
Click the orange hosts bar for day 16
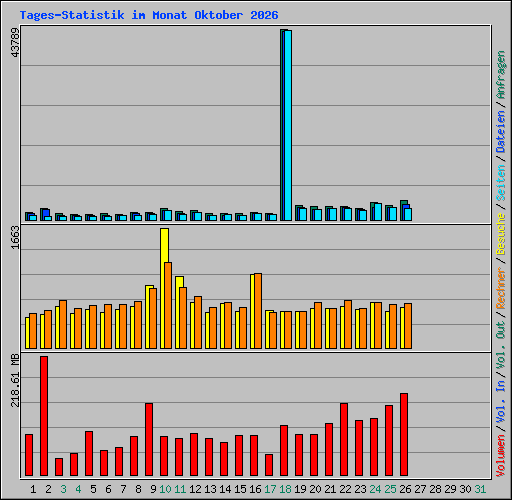click(258, 311)
